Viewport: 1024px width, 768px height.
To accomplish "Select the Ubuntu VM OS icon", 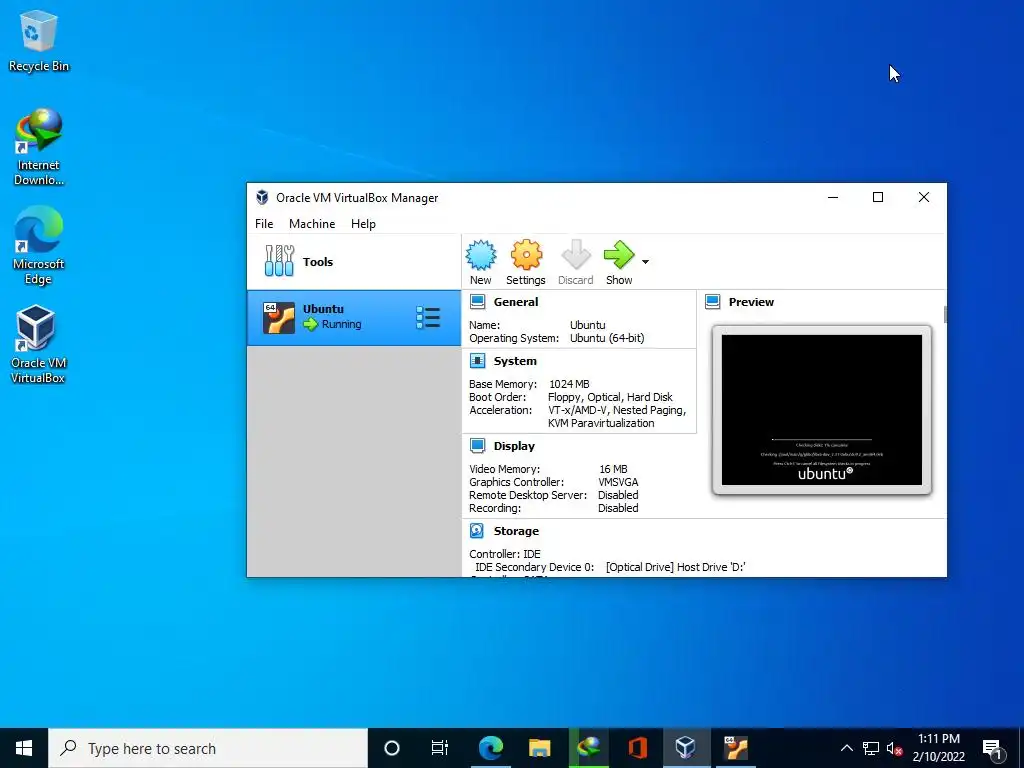I will [x=279, y=318].
